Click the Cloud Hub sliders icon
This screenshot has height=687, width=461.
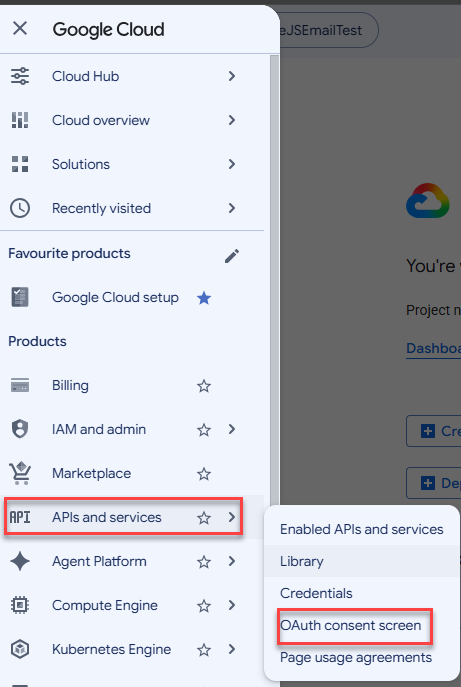tap(20, 76)
